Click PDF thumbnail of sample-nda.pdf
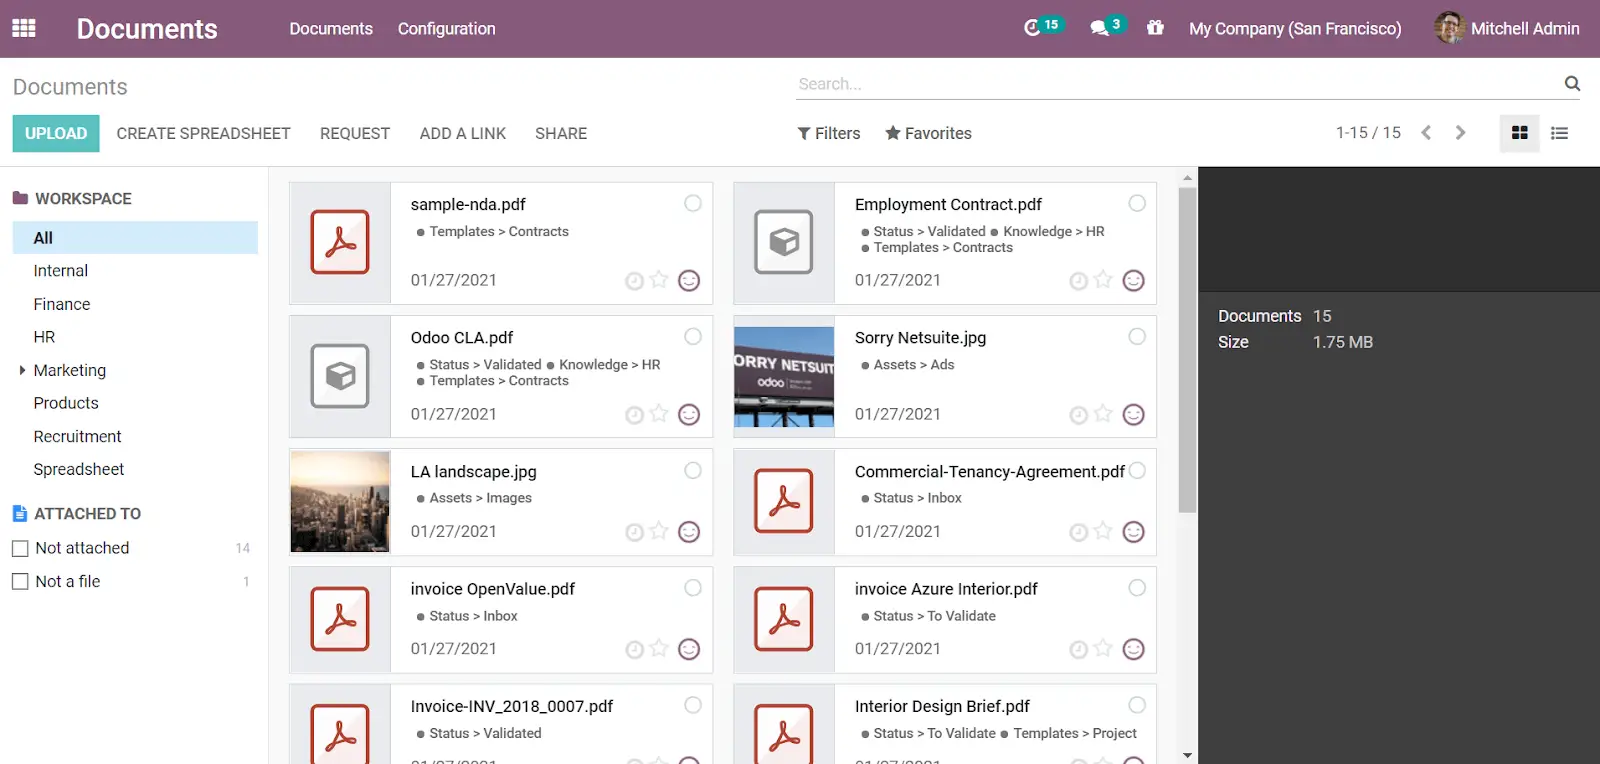Image resolution: width=1600 pixels, height=764 pixels. (340, 242)
